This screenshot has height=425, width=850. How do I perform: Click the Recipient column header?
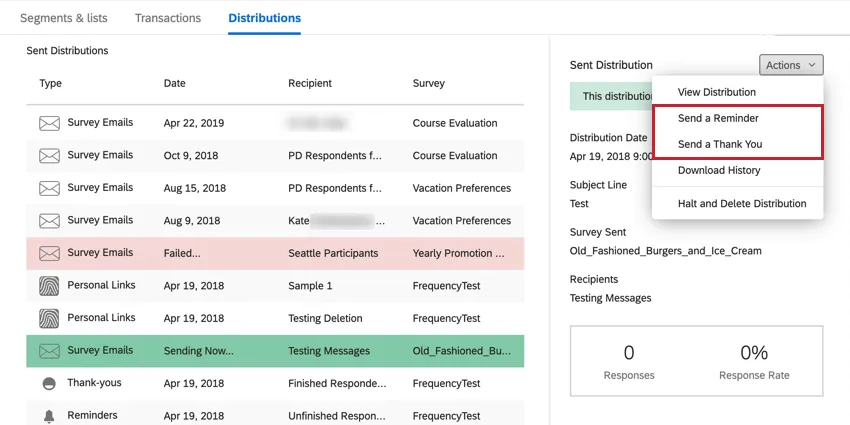point(310,83)
